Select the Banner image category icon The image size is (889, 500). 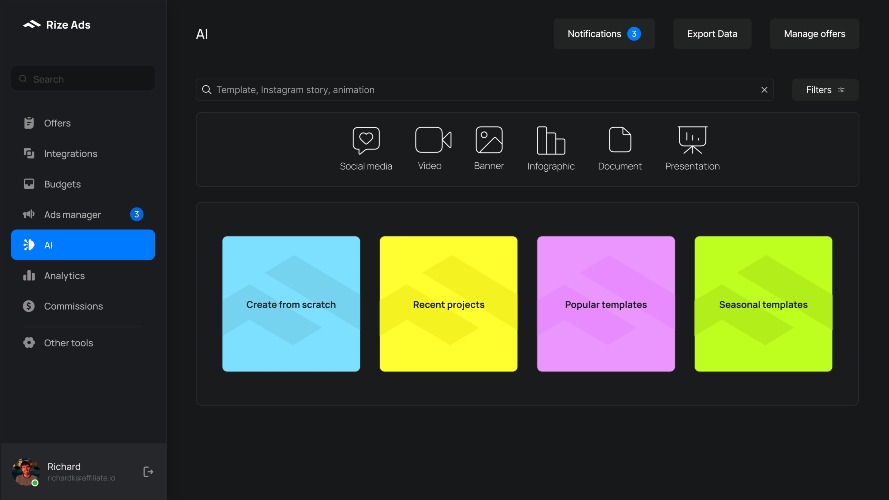489,140
